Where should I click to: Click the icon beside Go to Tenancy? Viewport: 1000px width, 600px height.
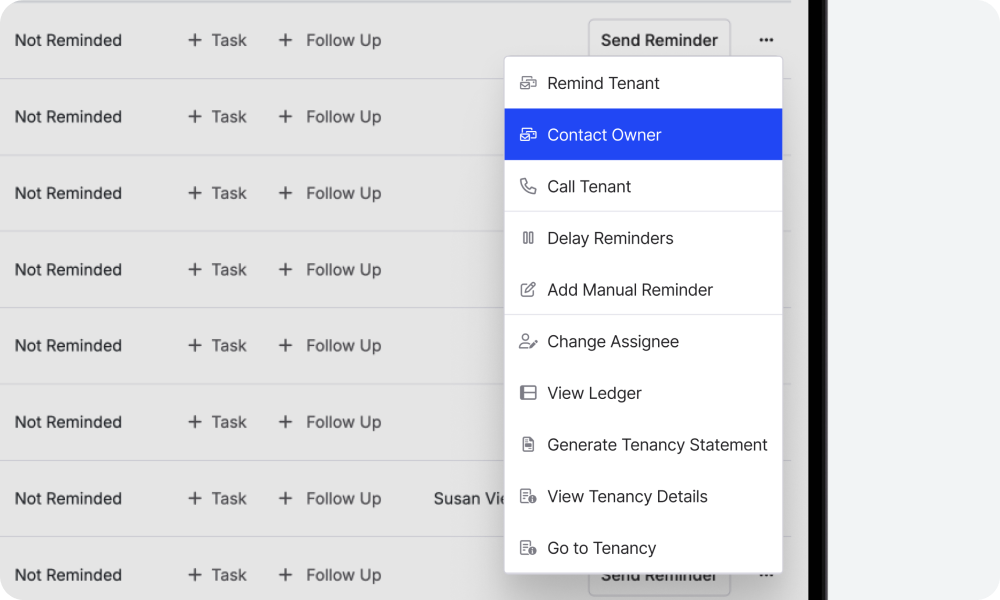tap(528, 548)
